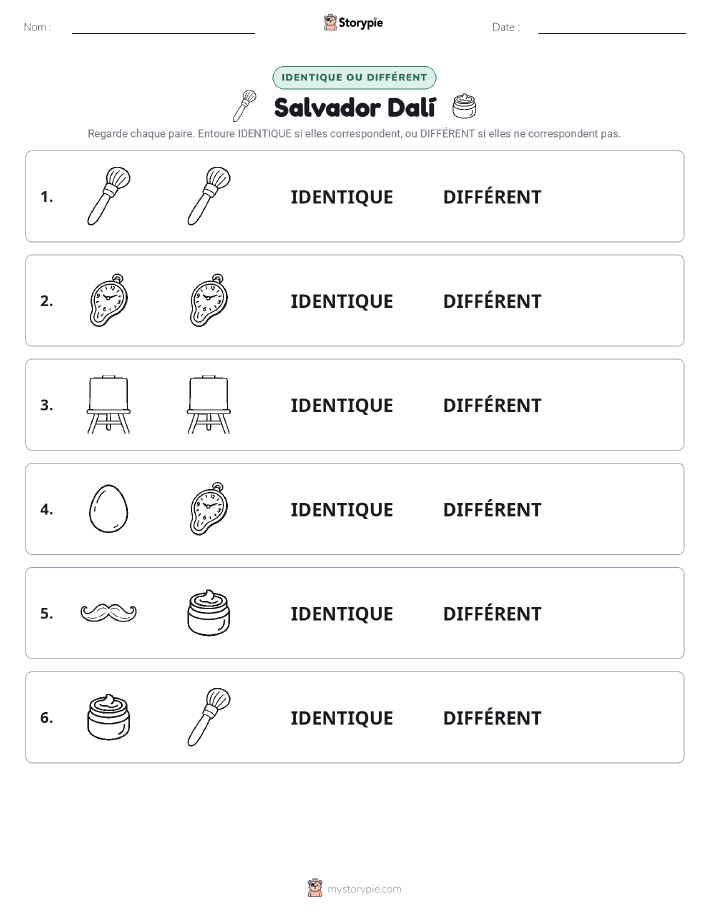Choose IDENTIQUE for pair 3
The height and width of the screenshot is (917, 709).
pos(342,405)
